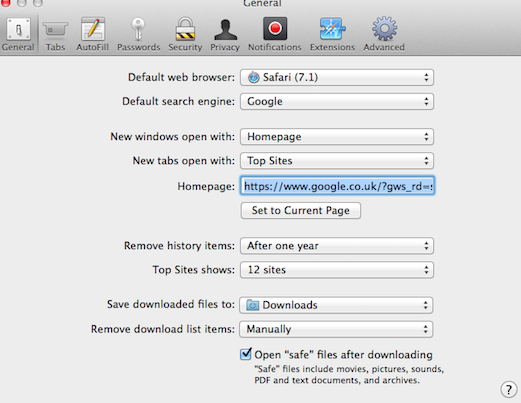The width and height of the screenshot is (521, 403).
Task: Choose number of Top Sites shown
Action: (x=337, y=270)
